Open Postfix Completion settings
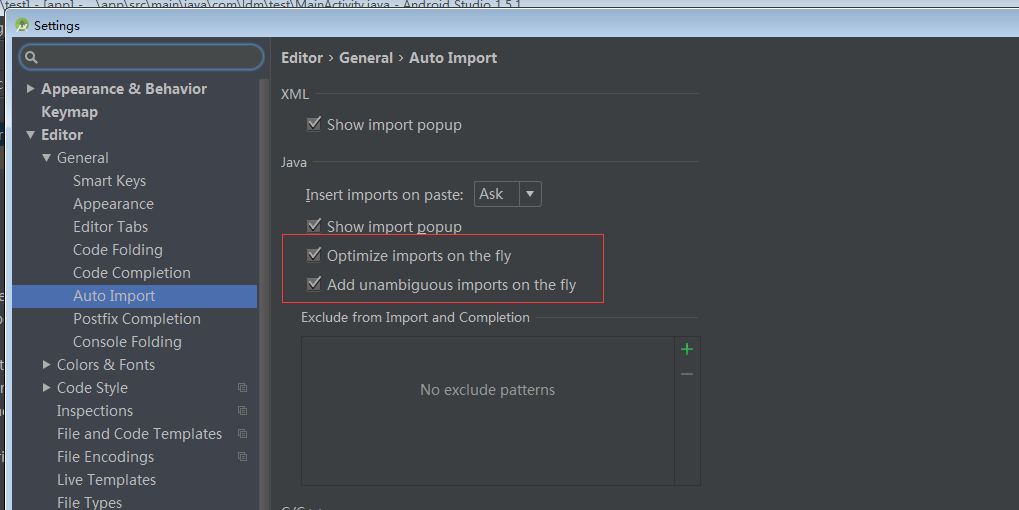 pos(136,319)
